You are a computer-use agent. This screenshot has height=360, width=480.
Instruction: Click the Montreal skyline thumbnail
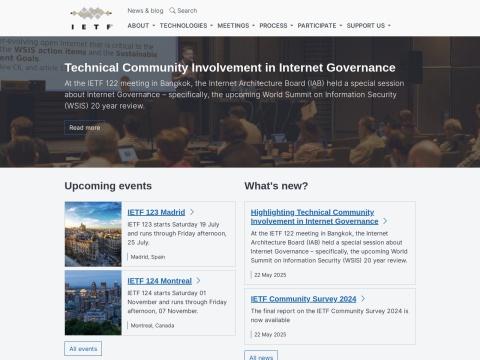pyautogui.click(x=93, y=303)
